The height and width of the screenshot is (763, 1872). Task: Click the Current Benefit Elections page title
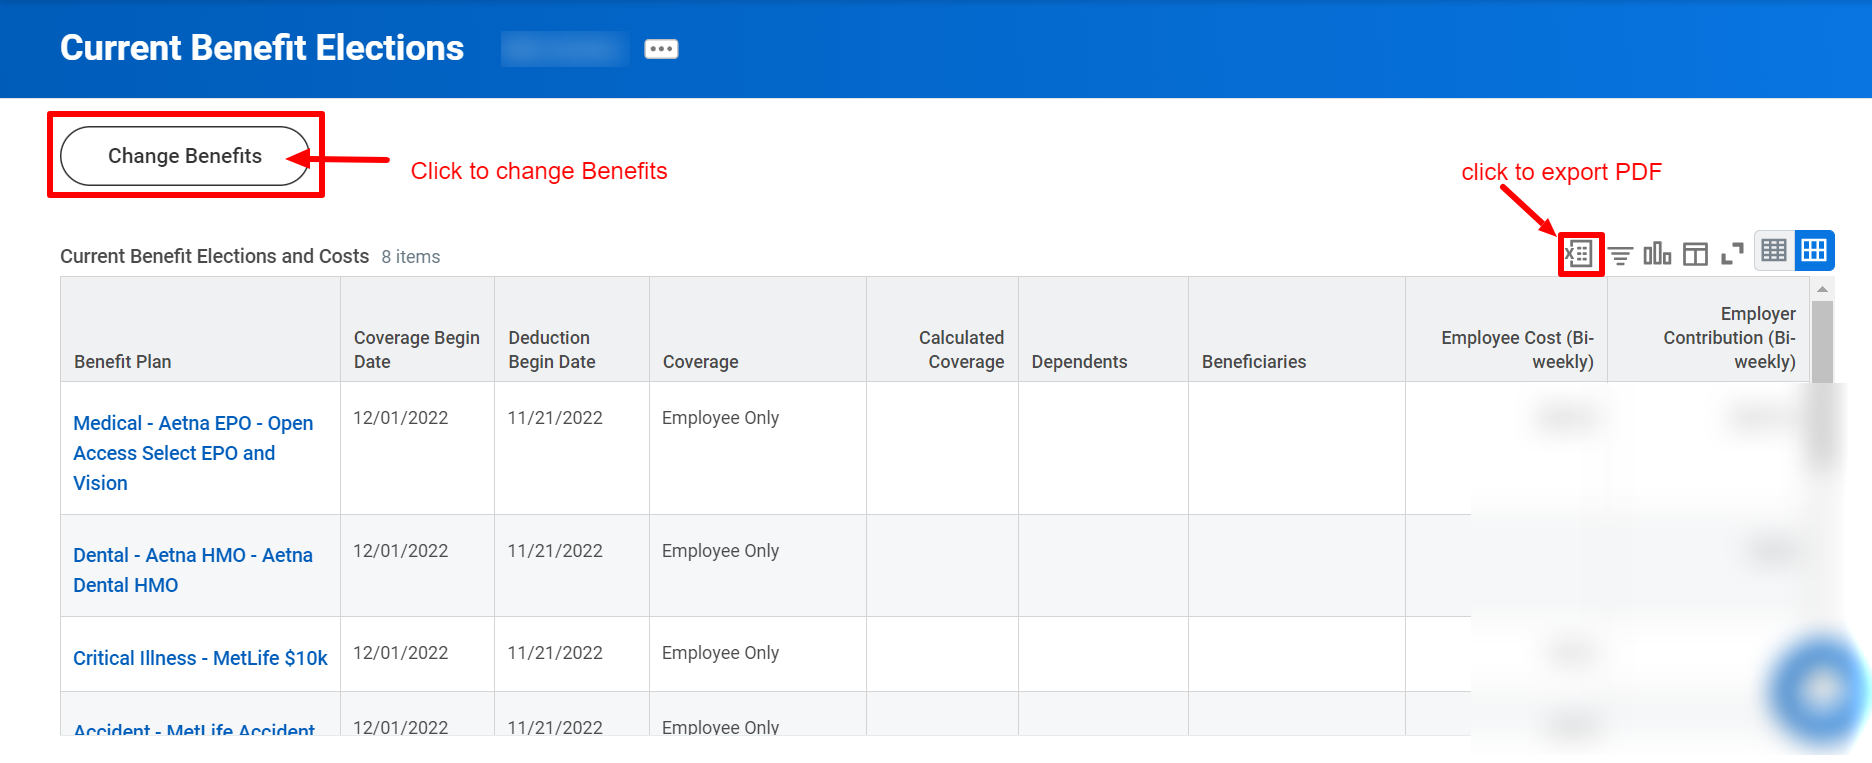pyautogui.click(x=262, y=48)
